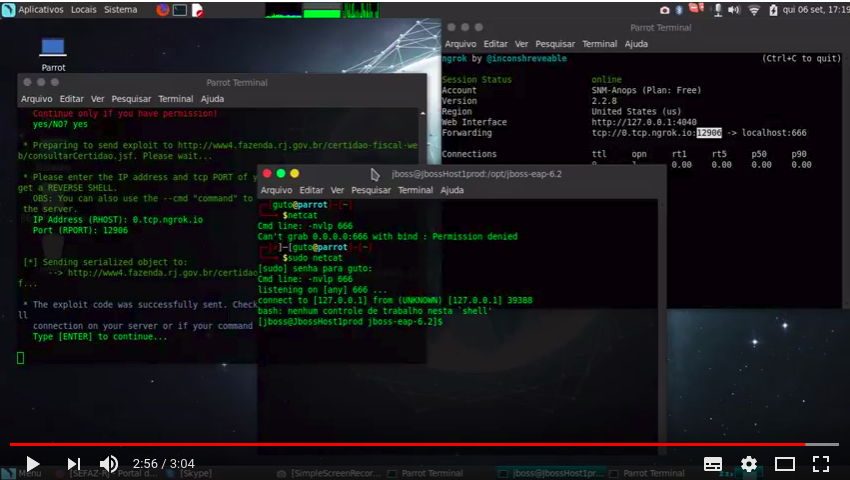This screenshot has width=850, height=480.
Task: Launch terminal from top panel icon
Action: [179, 10]
